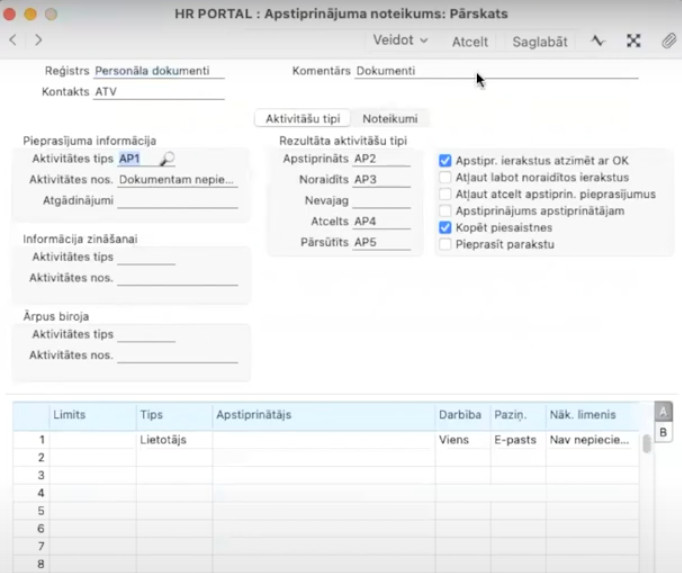Switch table to the B column view
The height and width of the screenshot is (573, 682).
tap(662, 432)
